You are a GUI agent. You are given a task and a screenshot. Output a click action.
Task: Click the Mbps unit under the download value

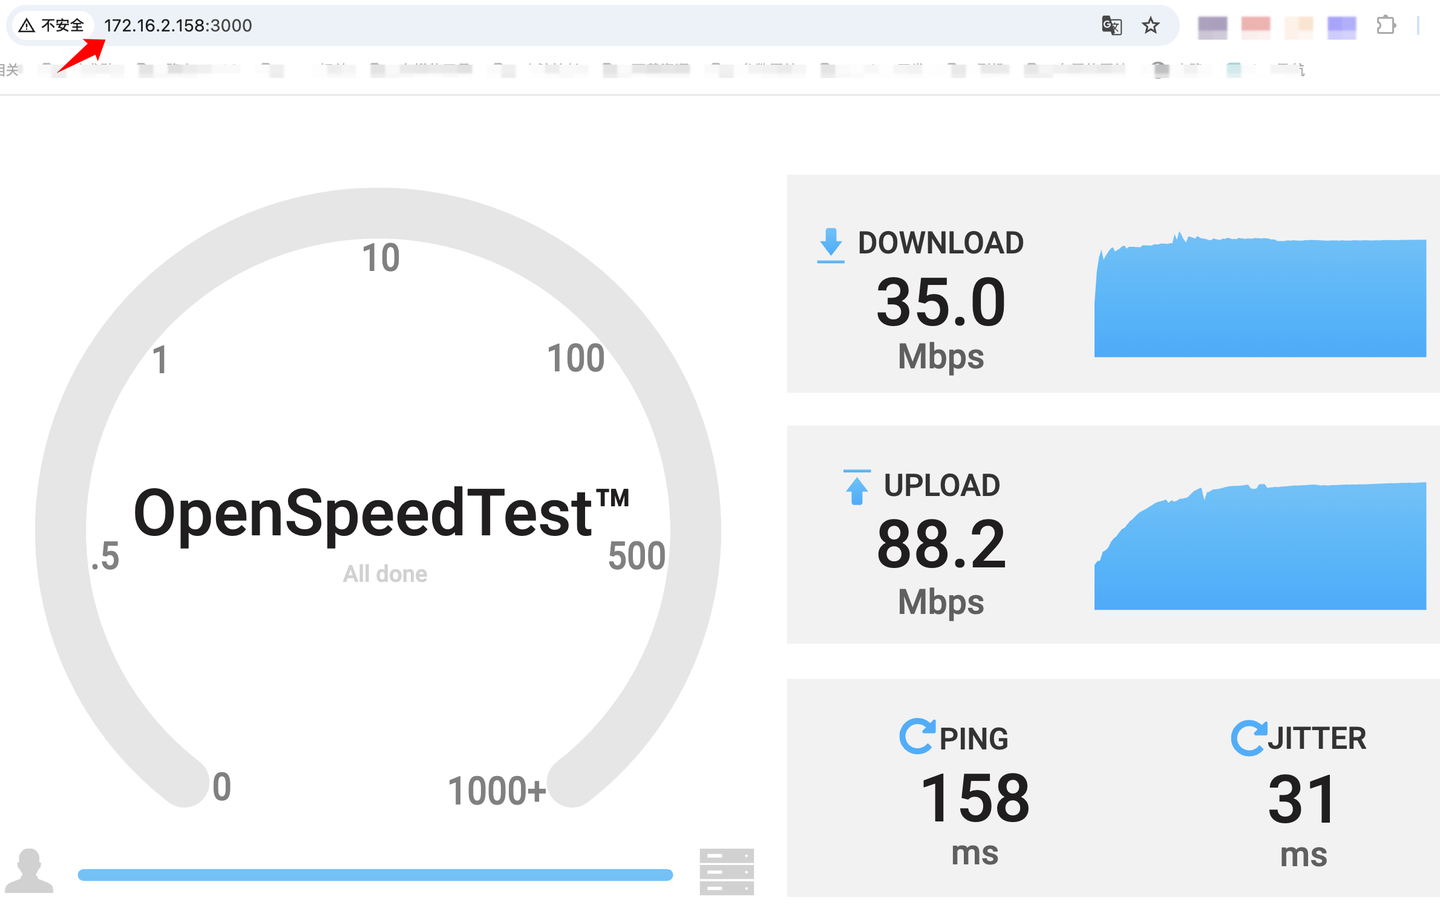tap(941, 357)
